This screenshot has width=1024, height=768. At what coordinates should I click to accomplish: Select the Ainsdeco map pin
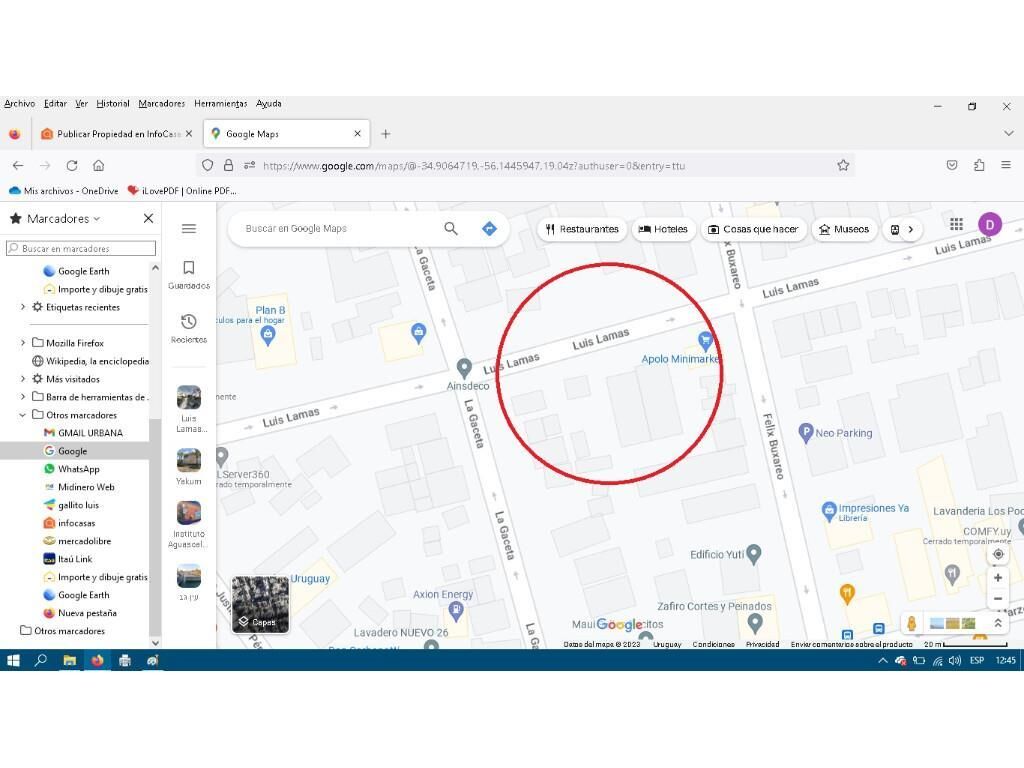[x=464, y=368]
